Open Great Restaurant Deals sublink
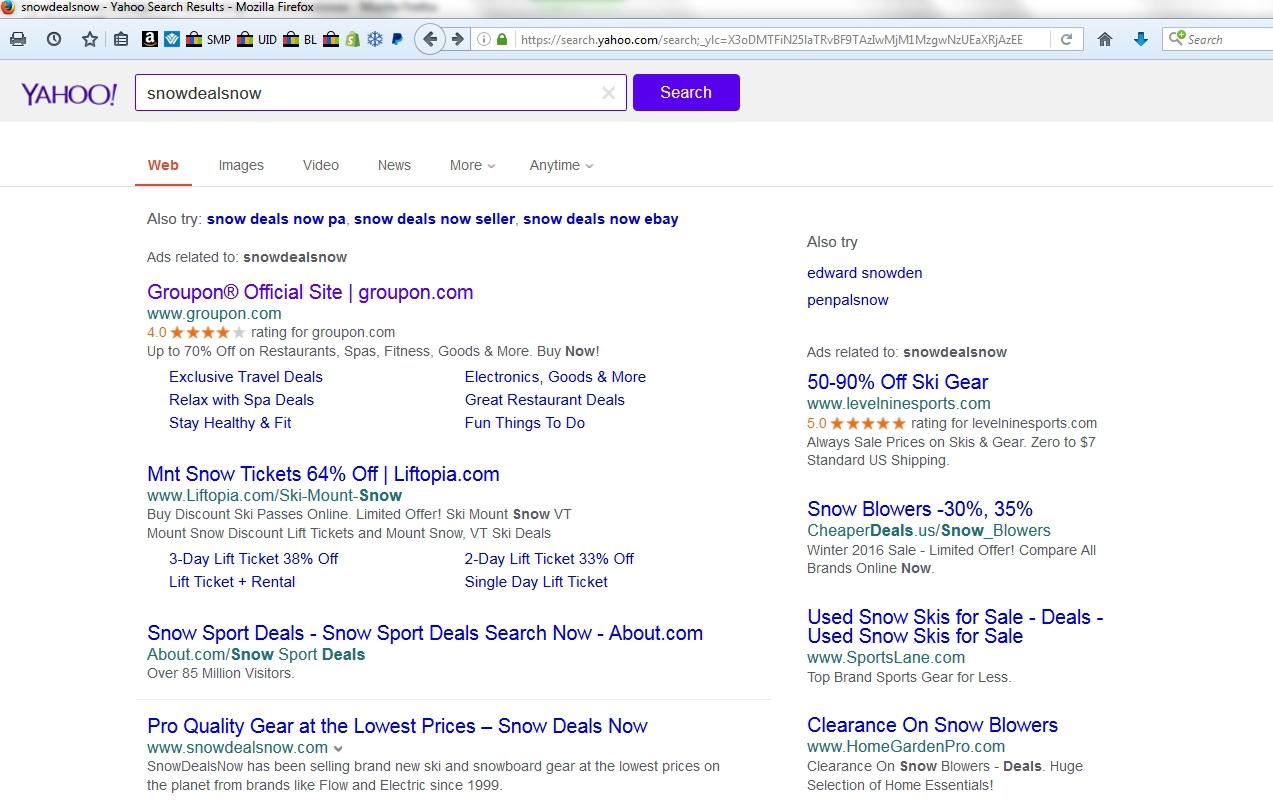 [x=545, y=400]
